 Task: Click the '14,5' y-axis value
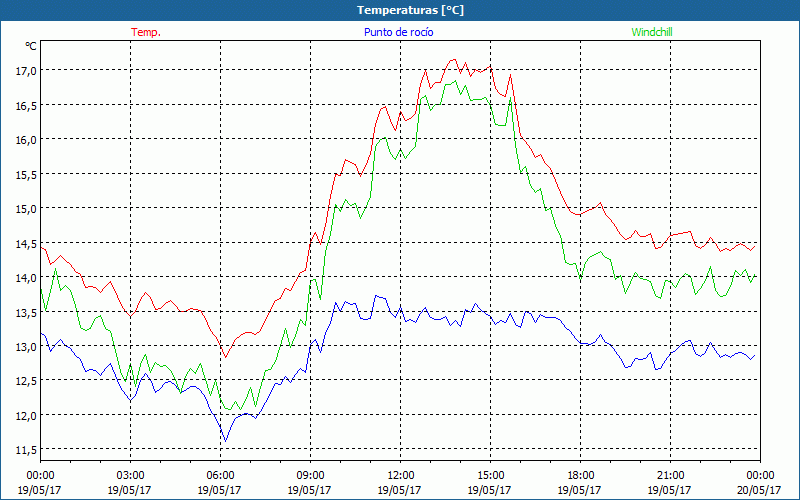point(26,243)
